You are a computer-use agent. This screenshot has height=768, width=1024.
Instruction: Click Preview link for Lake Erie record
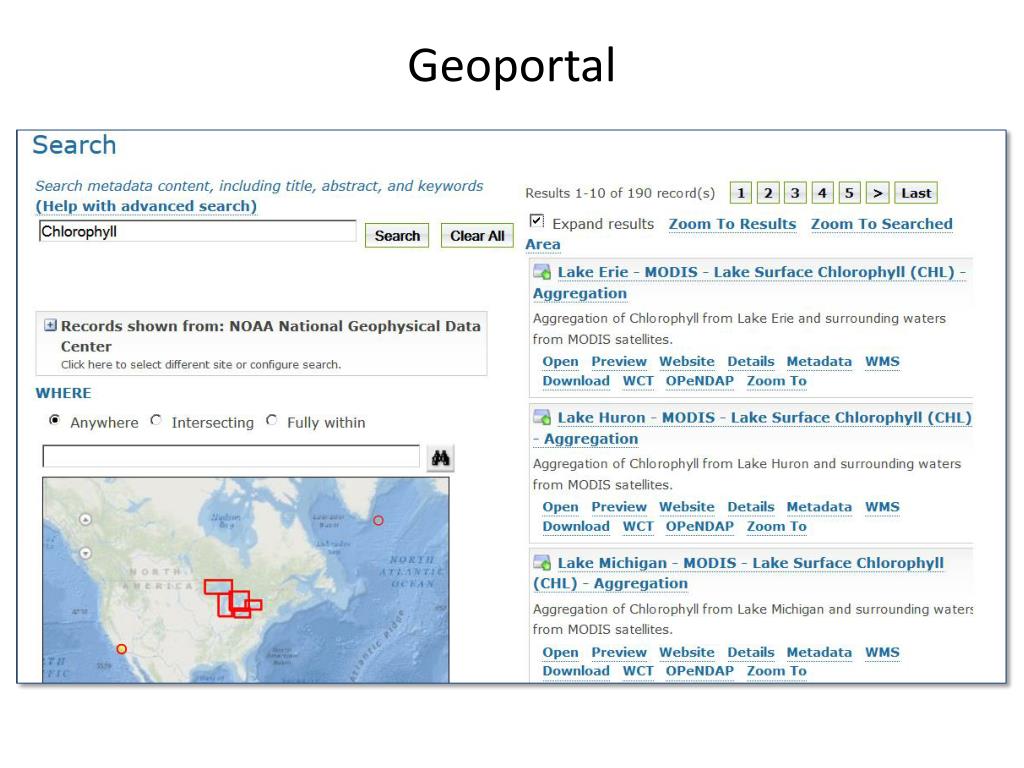(x=619, y=361)
